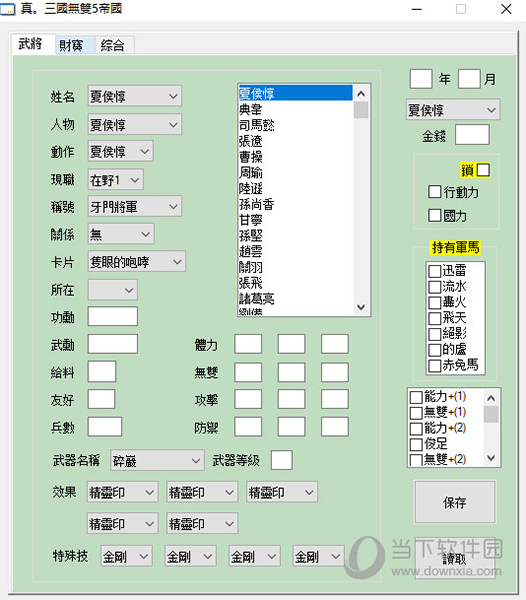
Task: Select 孫尚香 in the character list
Action: [x=295, y=204]
